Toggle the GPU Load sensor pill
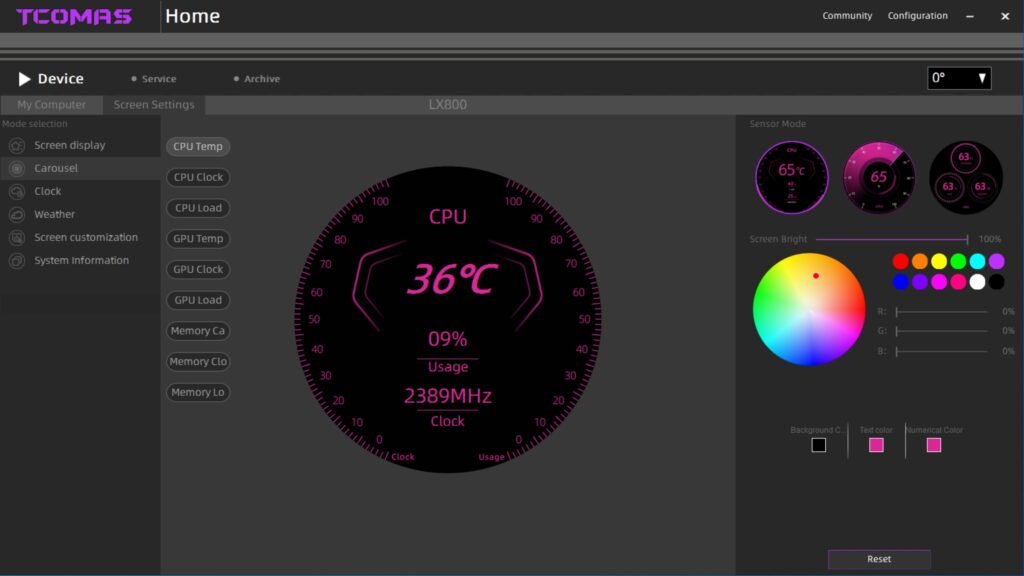This screenshot has height=576, width=1024. pos(198,300)
